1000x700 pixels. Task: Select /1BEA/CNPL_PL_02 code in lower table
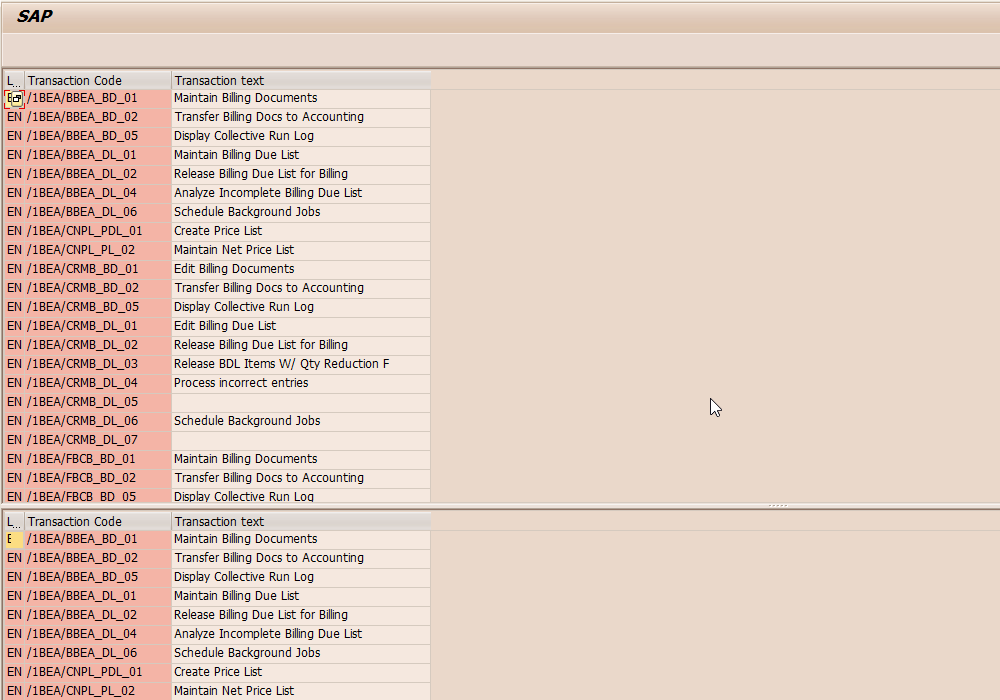click(x=98, y=691)
